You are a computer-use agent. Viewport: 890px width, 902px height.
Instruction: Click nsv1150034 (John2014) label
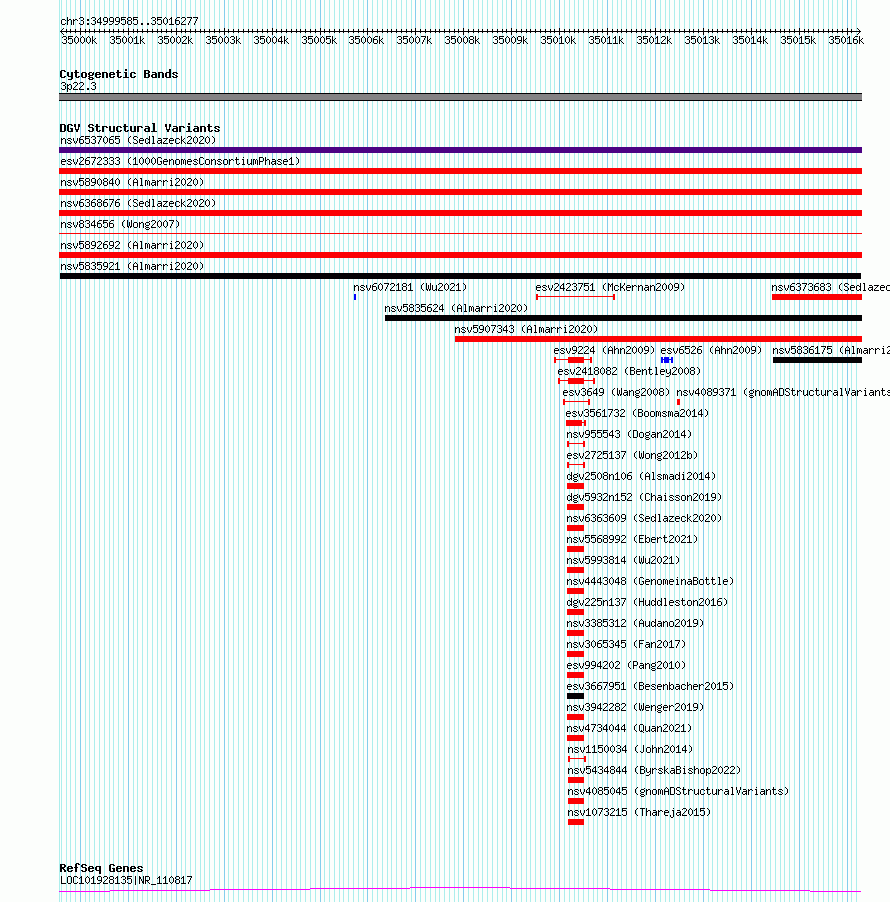tap(630, 750)
